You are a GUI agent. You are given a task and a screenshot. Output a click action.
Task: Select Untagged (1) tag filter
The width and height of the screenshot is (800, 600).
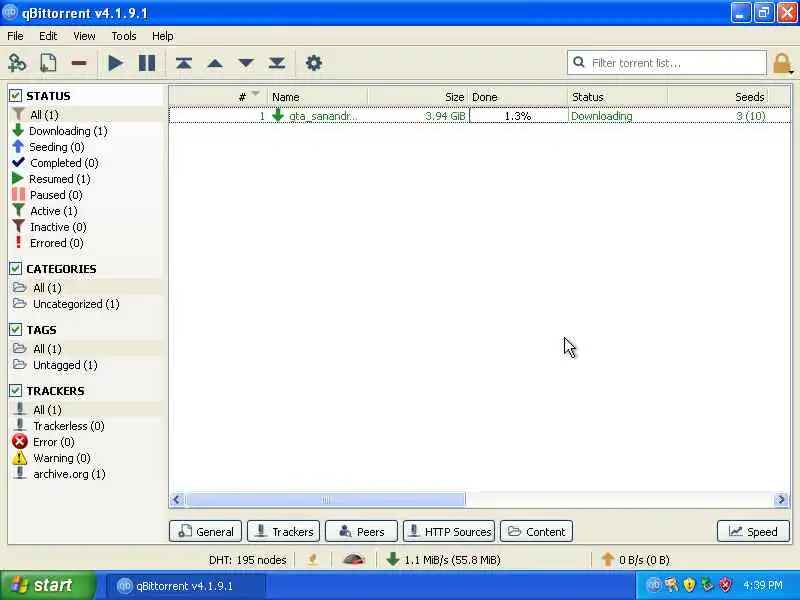pyautogui.click(x=55, y=365)
